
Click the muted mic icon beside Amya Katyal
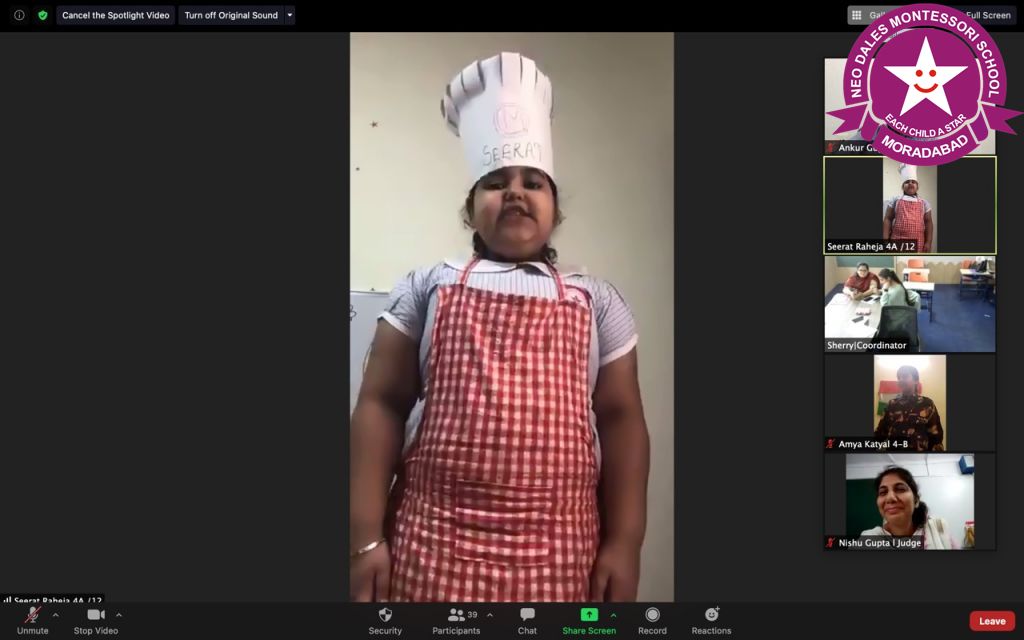[x=831, y=444]
